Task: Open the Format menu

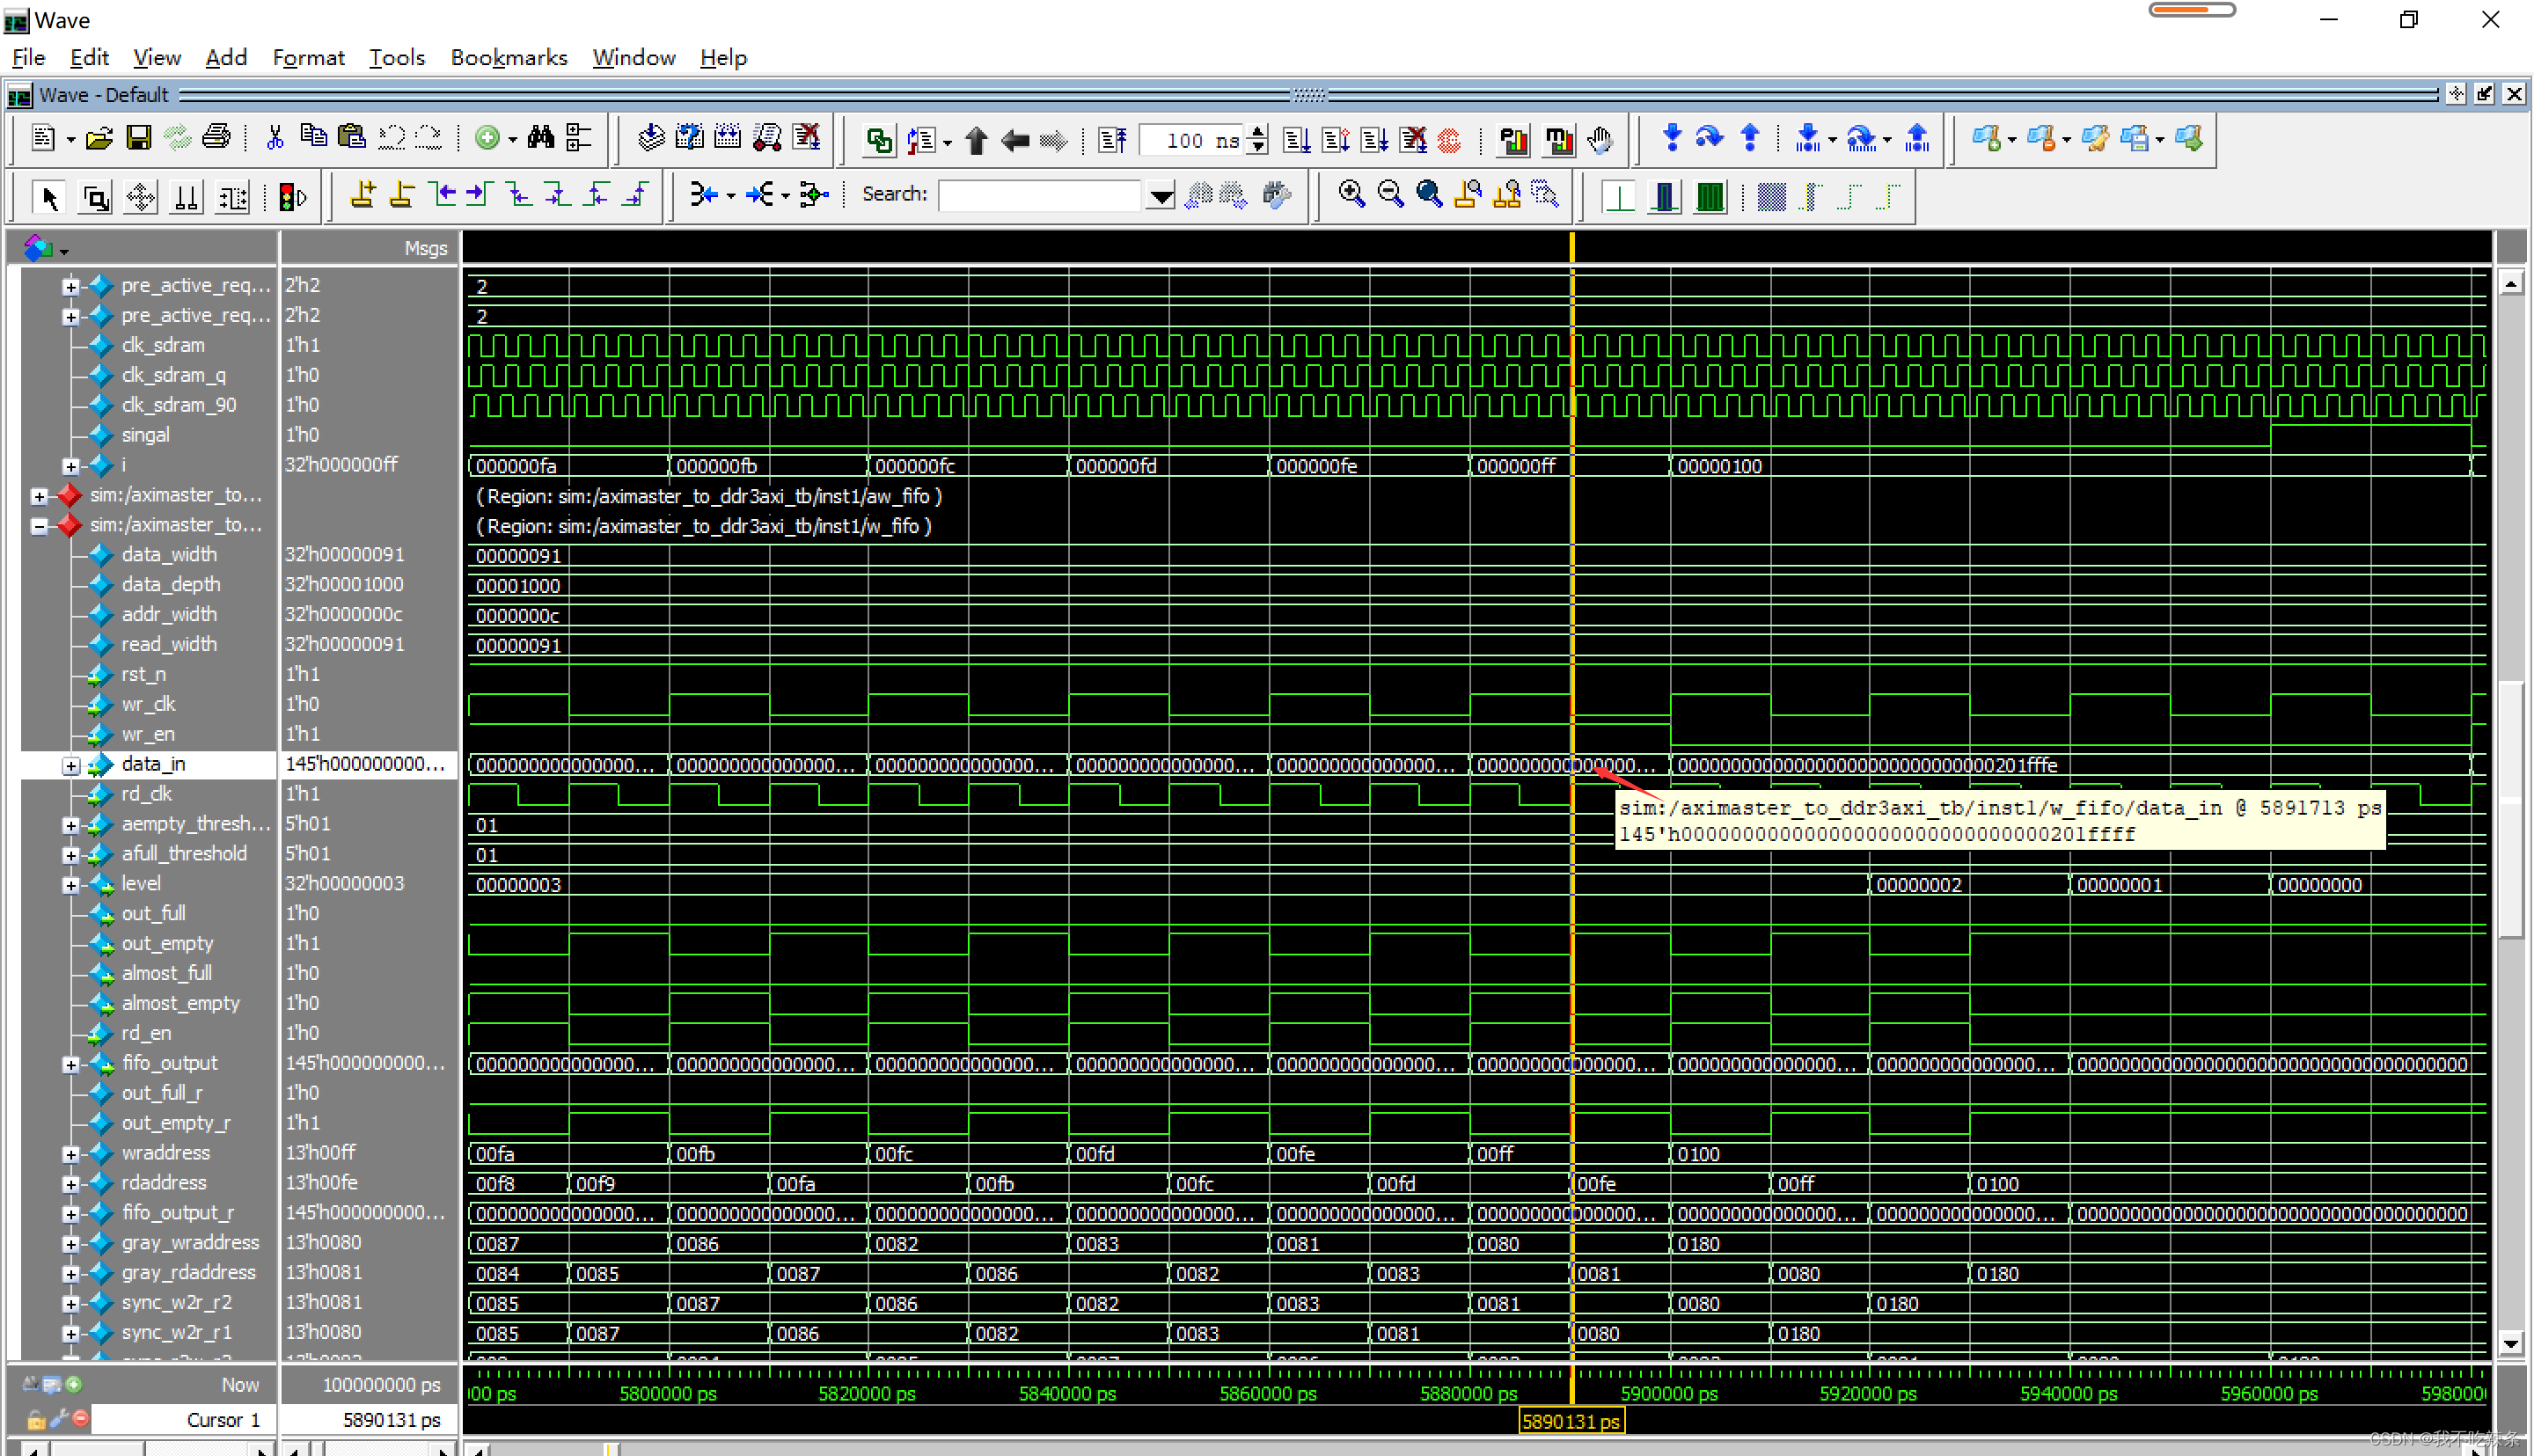Action: pos(304,57)
